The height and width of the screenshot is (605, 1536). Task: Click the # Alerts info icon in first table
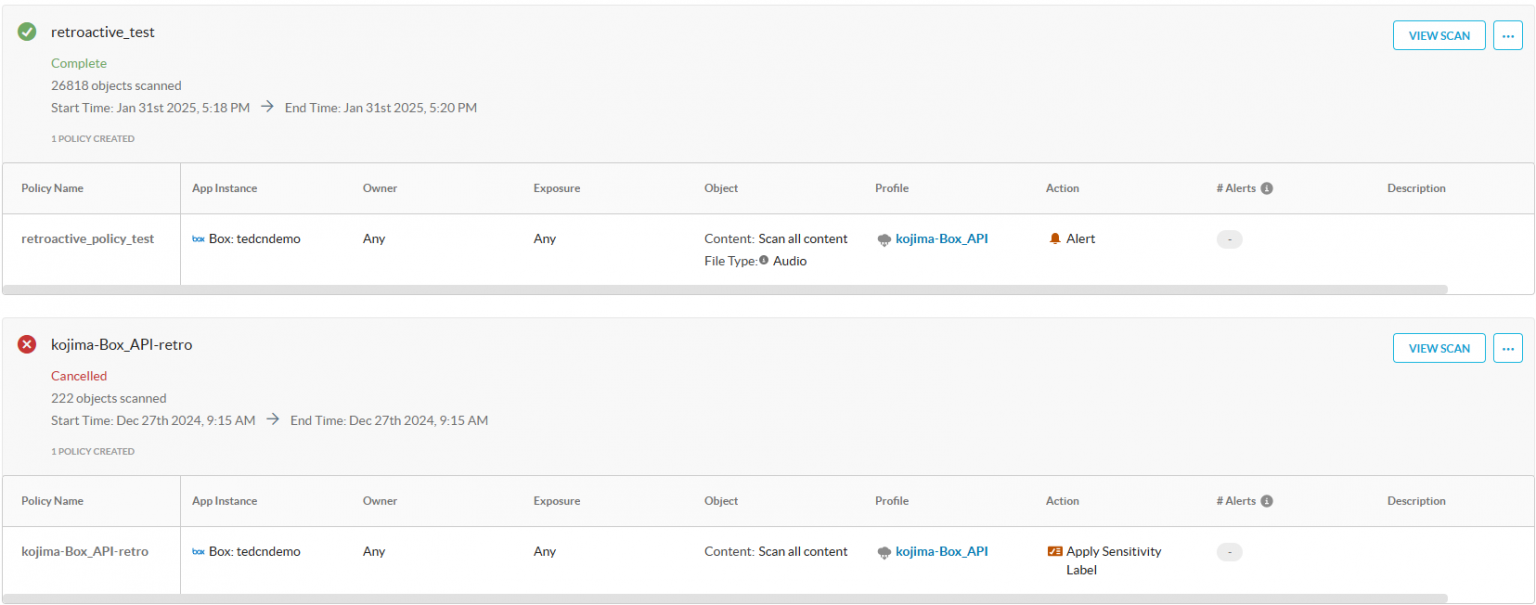pos(1267,188)
